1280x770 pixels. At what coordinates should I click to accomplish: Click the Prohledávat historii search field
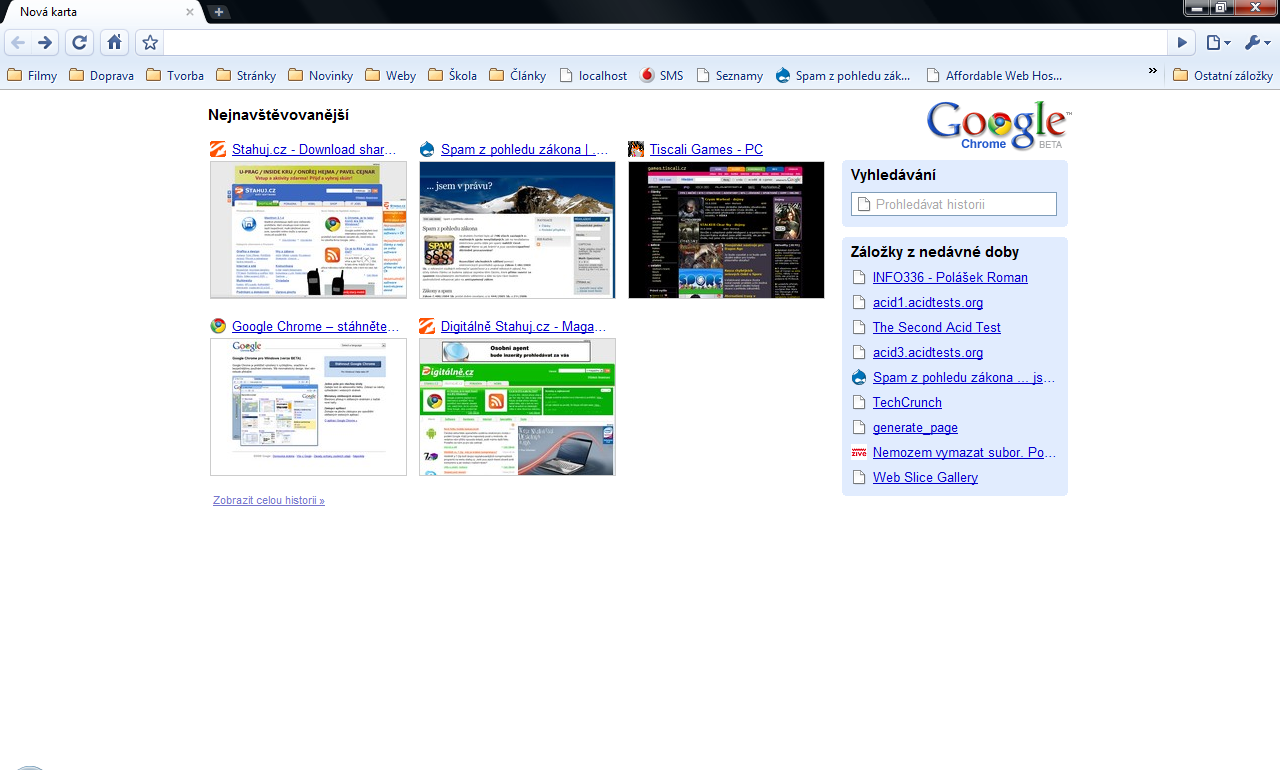pyautogui.click(x=954, y=204)
